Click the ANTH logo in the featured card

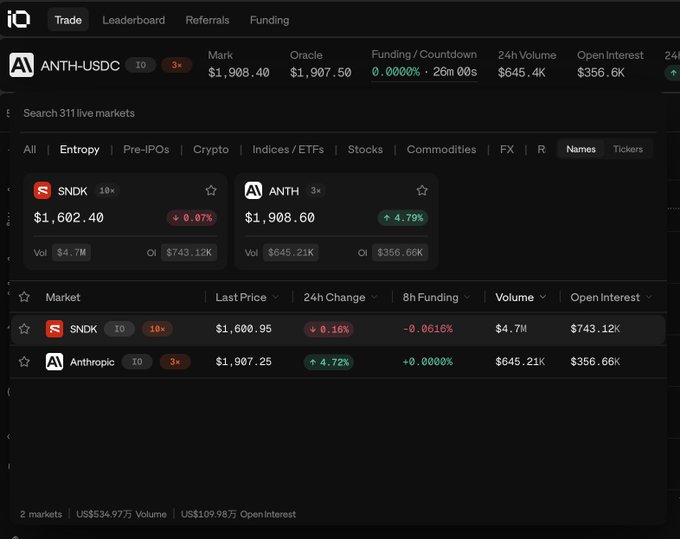pos(253,190)
